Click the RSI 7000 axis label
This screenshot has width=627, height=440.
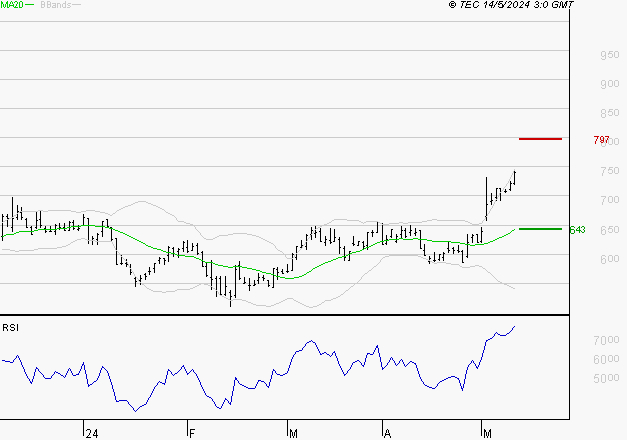pyautogui.click(x=607, y=340)
